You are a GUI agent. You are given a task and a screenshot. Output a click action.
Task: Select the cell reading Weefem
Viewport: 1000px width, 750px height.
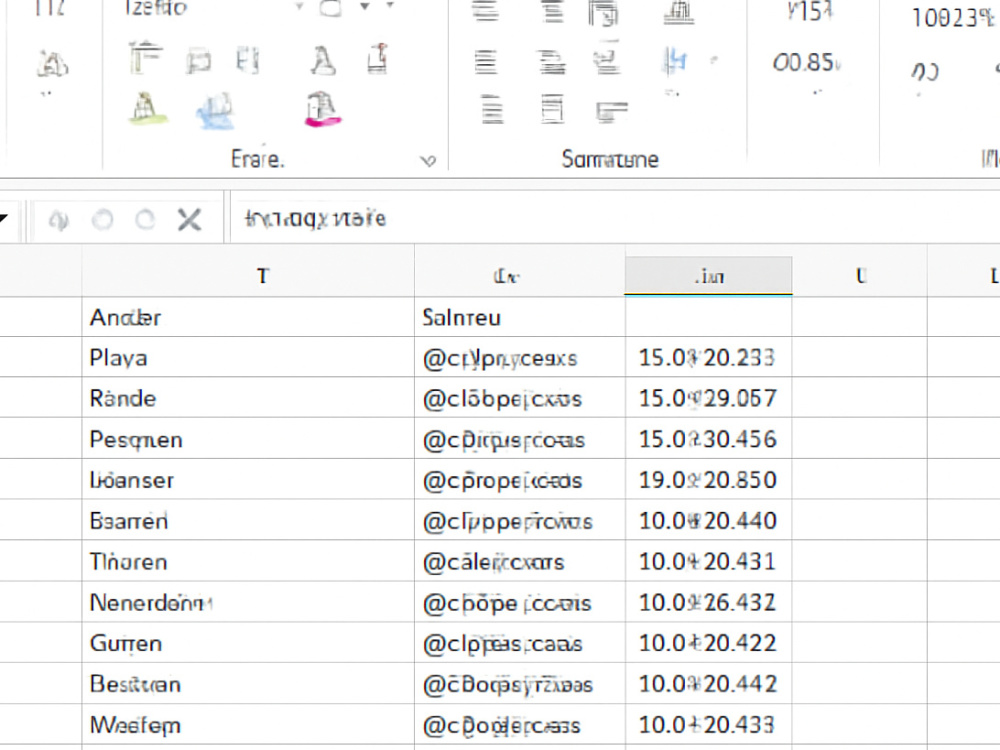point(248,724)
